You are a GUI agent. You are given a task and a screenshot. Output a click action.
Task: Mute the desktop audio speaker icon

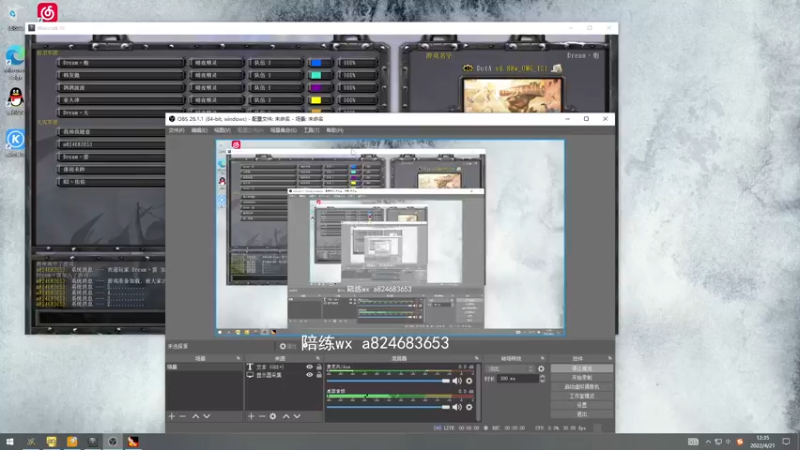[x=457, y=407]
